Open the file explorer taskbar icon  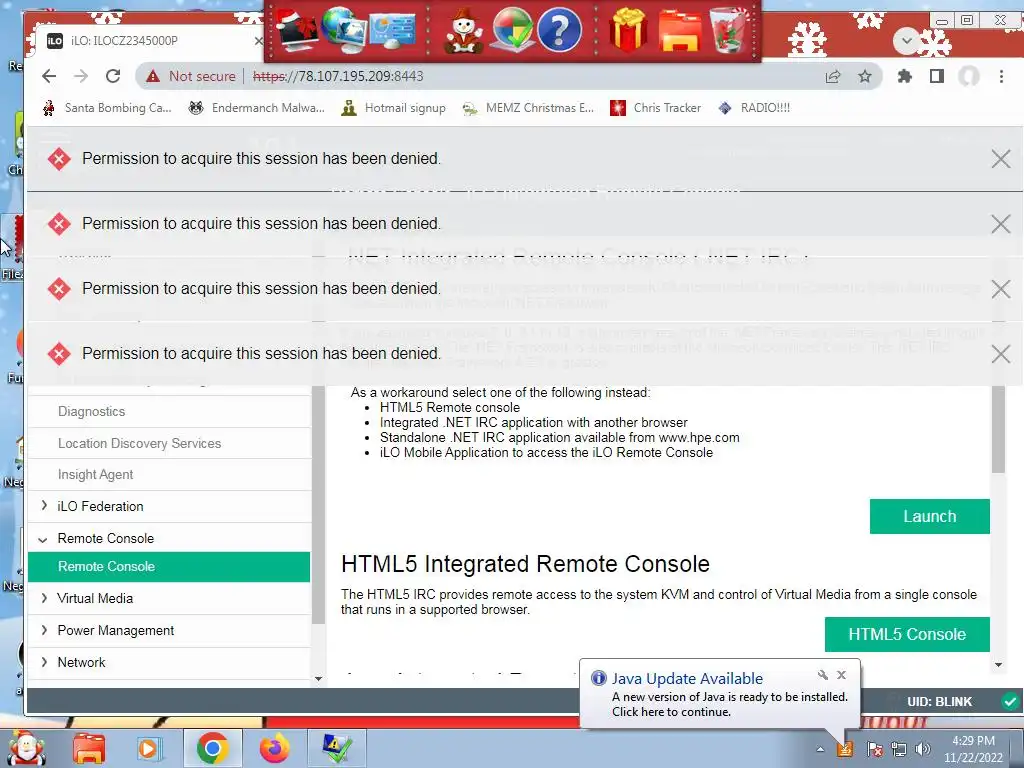click(89, 748)
